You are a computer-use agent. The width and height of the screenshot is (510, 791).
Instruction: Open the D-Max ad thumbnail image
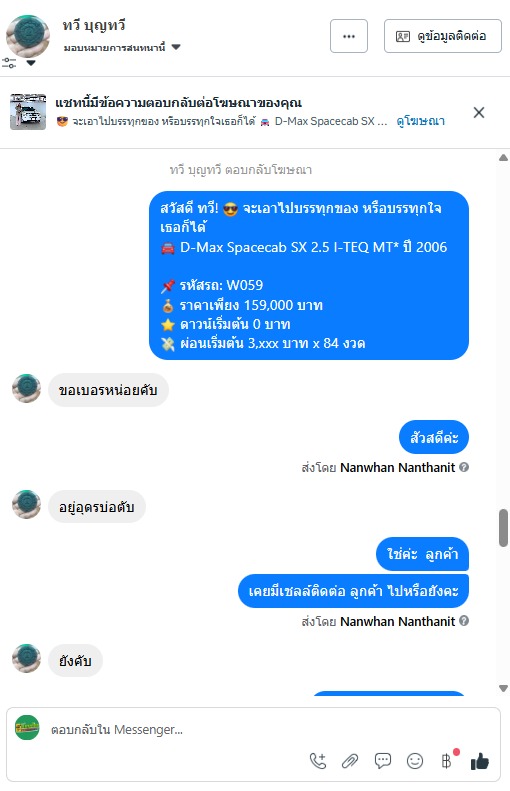pos(28,111)
